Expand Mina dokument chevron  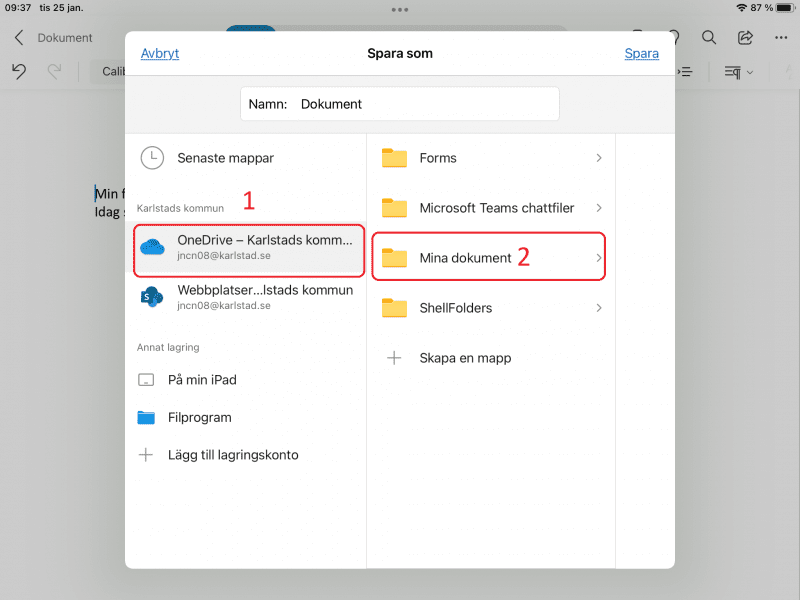point(599,258)
